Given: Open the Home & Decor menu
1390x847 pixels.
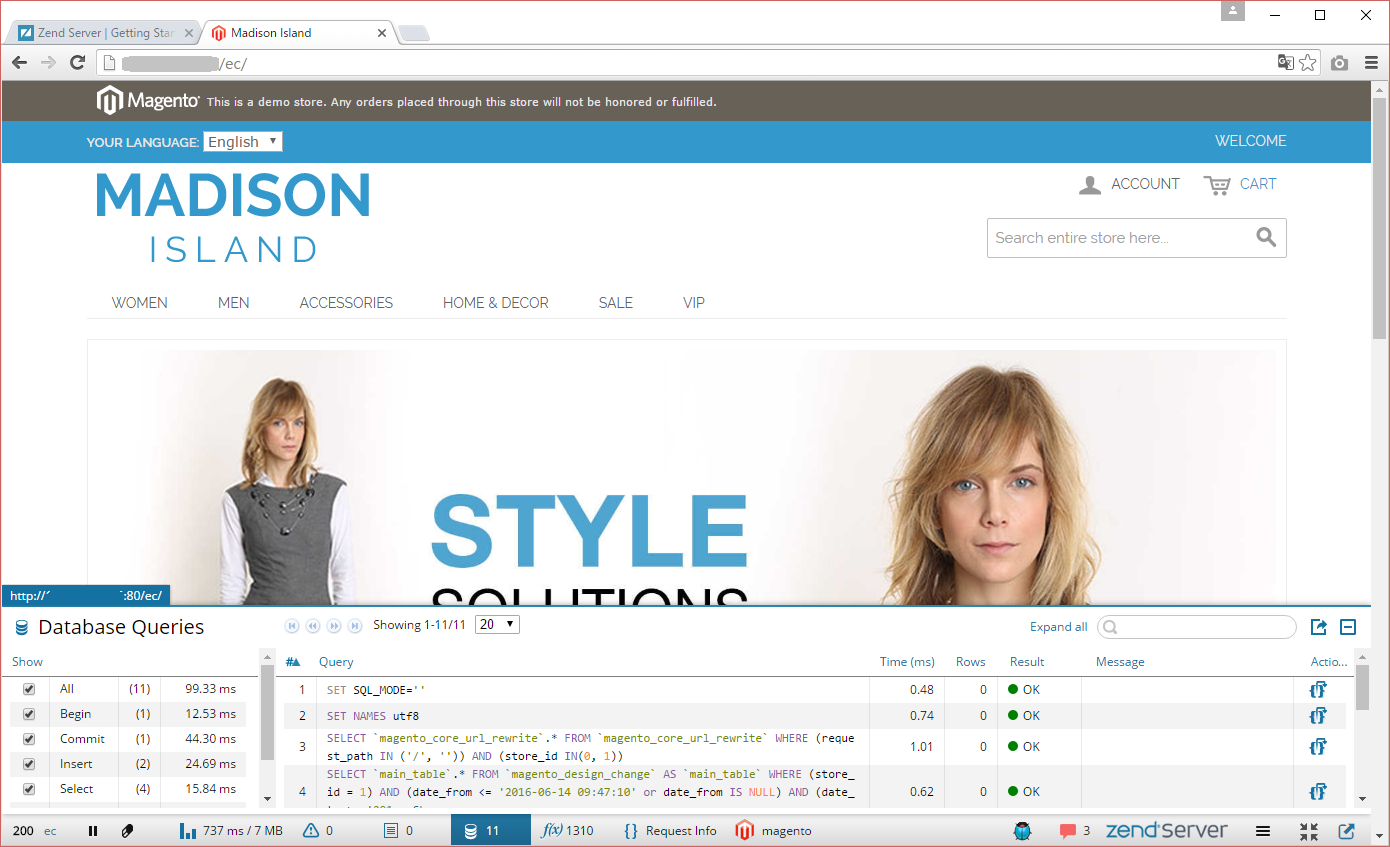Looking at the screenshot, I should 495,303.
